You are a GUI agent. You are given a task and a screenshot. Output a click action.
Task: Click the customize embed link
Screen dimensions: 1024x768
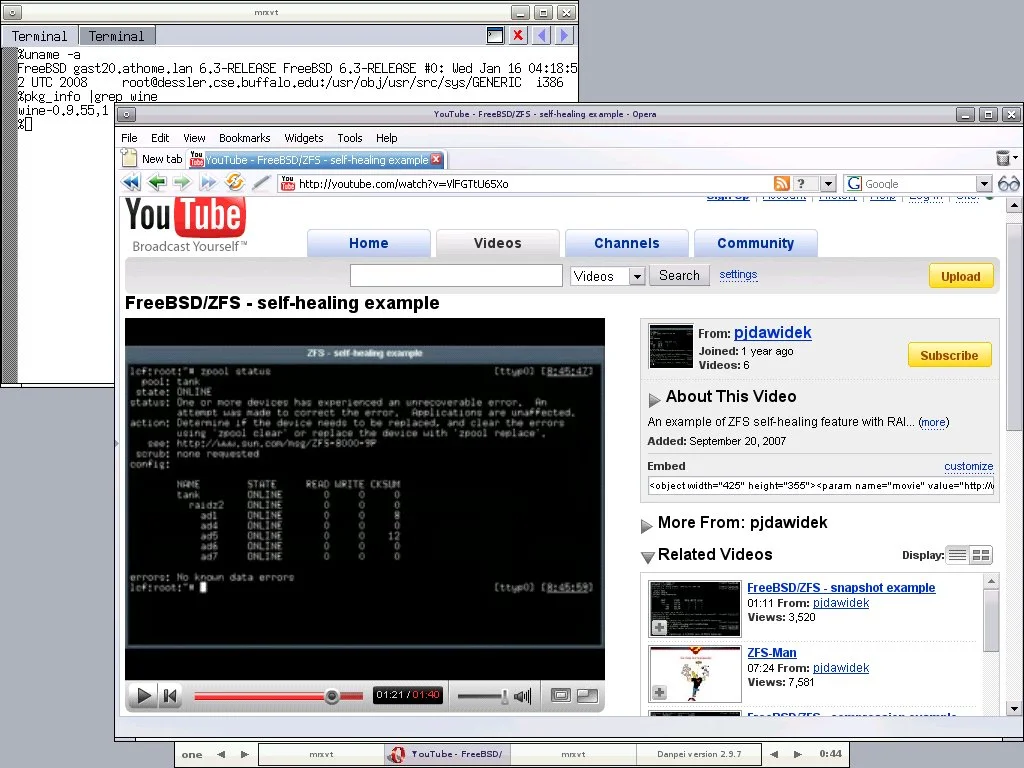click(968, 466)
